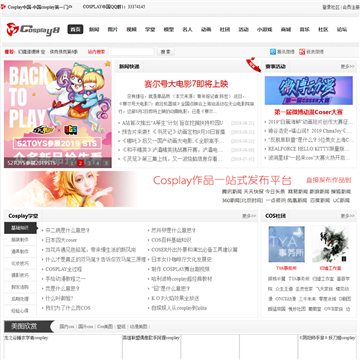Viewport: 360px width, 360px height.
Task: Select the 服装制作 side tab
Action: tap(20, 240)
